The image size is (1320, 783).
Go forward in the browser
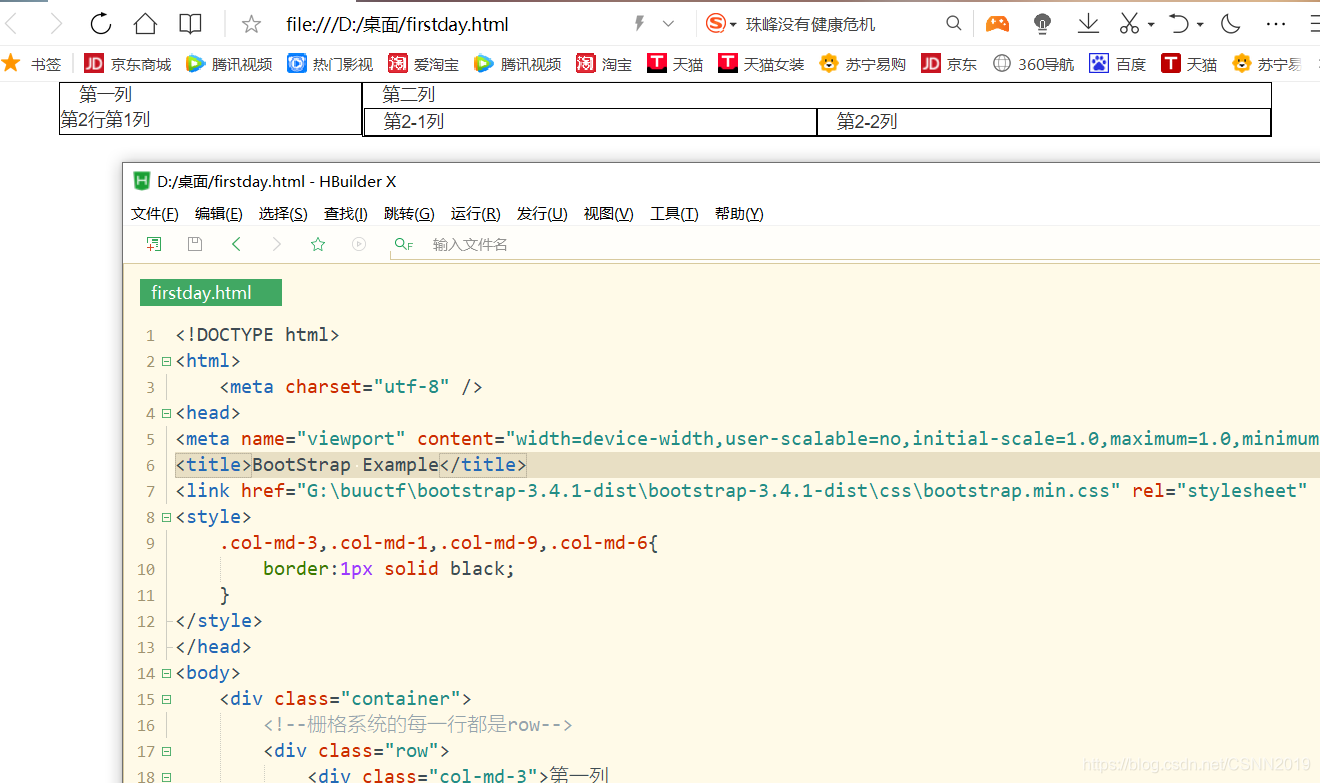[x=56, y=24]
